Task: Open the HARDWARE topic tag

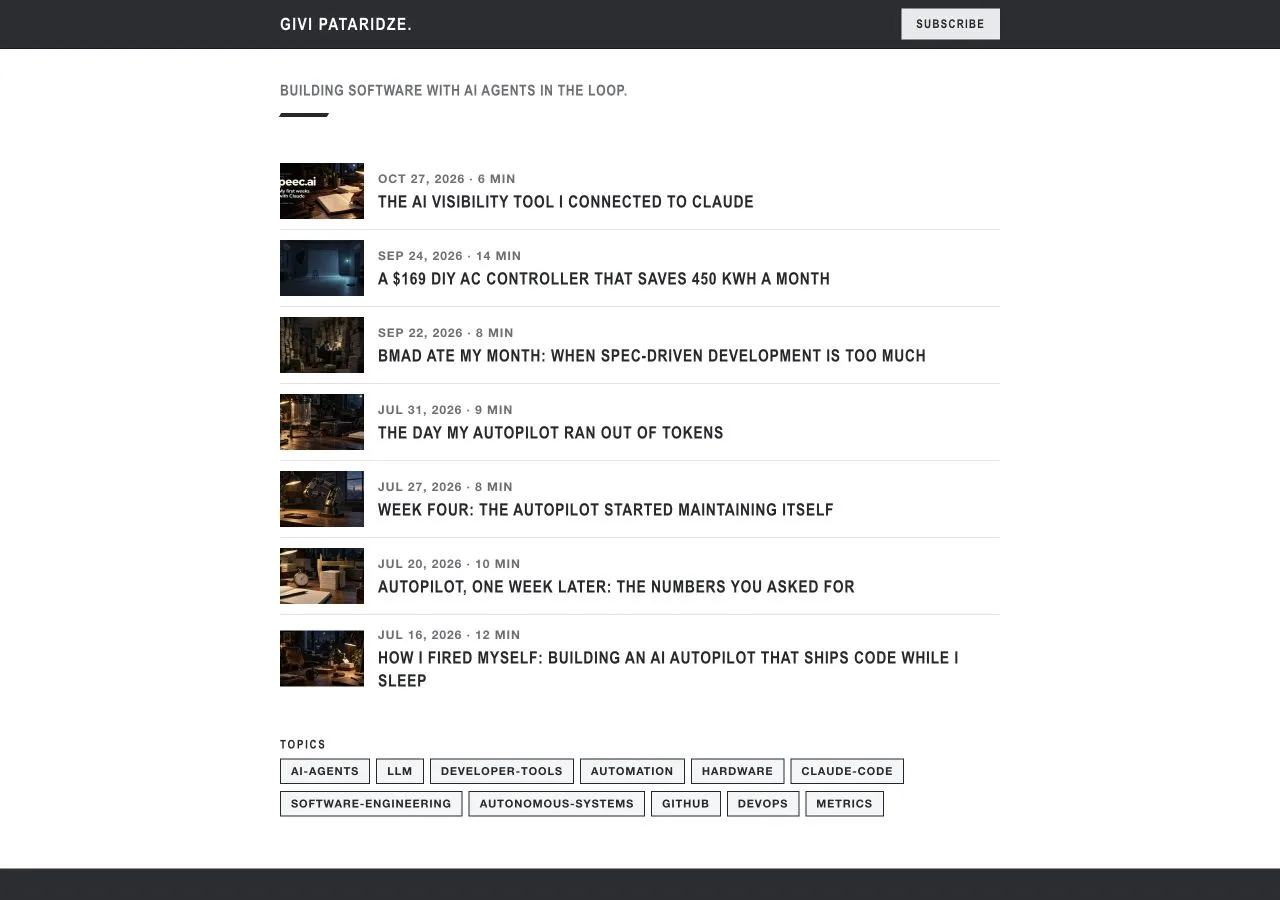Action: pyautogui.click(x=737, y=771)
